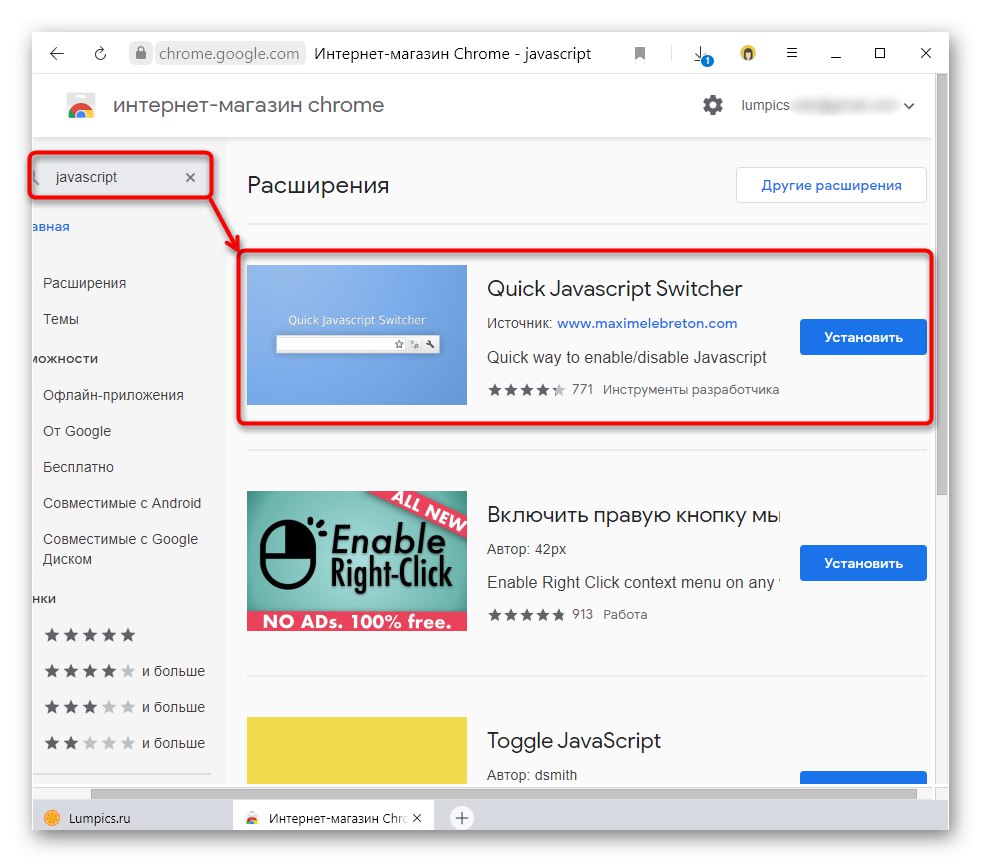Open a new tab with plus button
Image resolution: width=981 pixels, height=862 pixels.
click(x=462, y=818)
